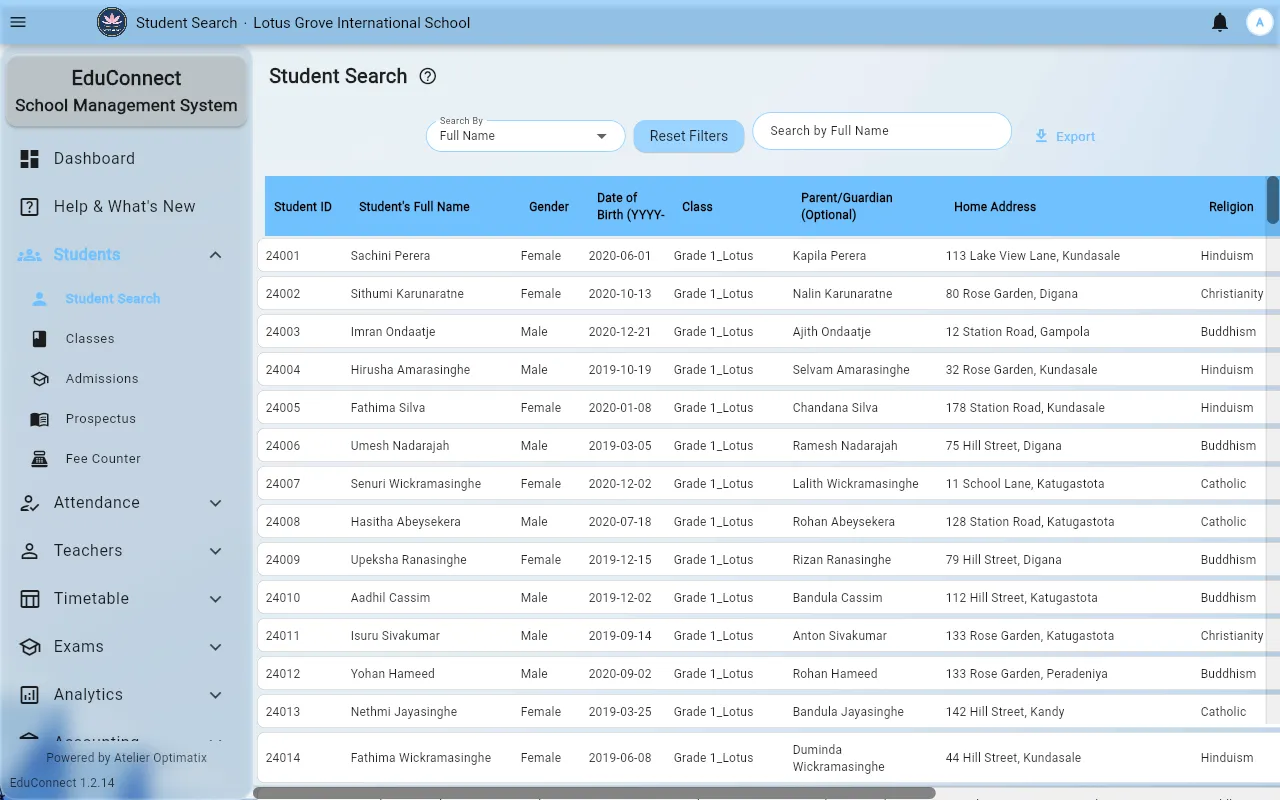Image resolution: width=1280 pixels, height=800 pixels.
Task: Click the Help & What's New icon
Action: point(30,207)
